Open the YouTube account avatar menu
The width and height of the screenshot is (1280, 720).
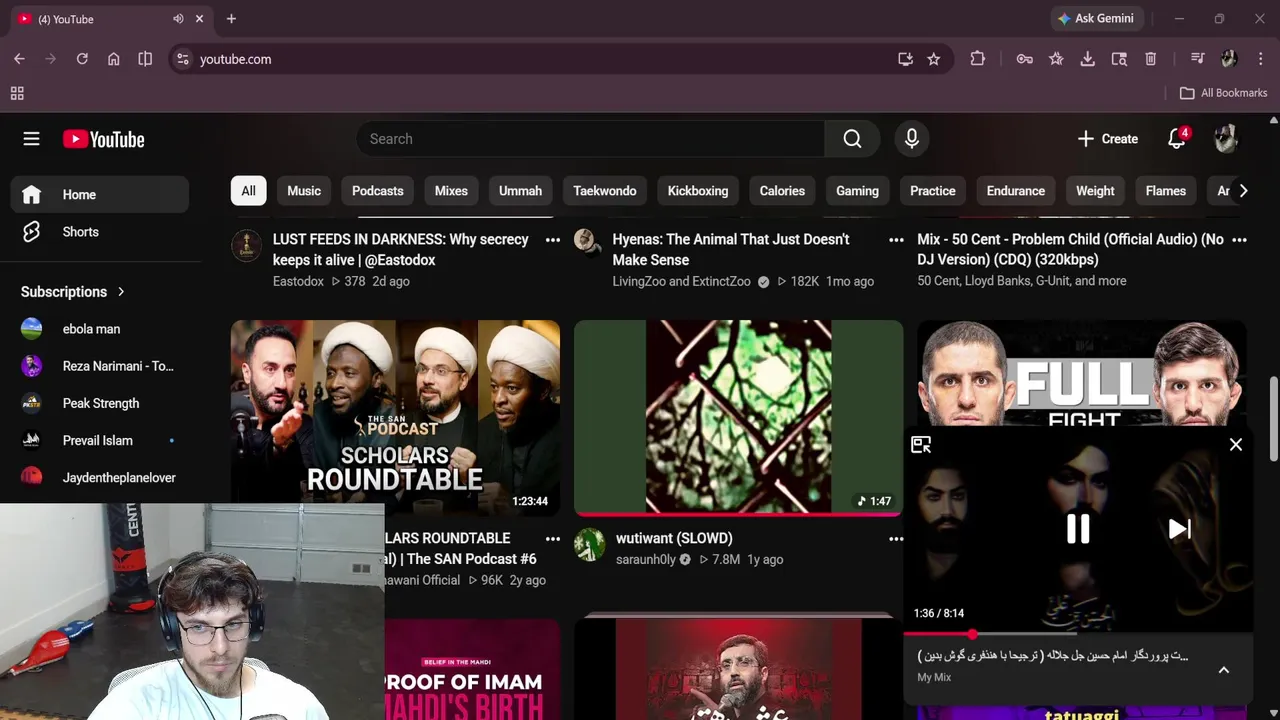pyautogui.click(x=1226, y=139)
